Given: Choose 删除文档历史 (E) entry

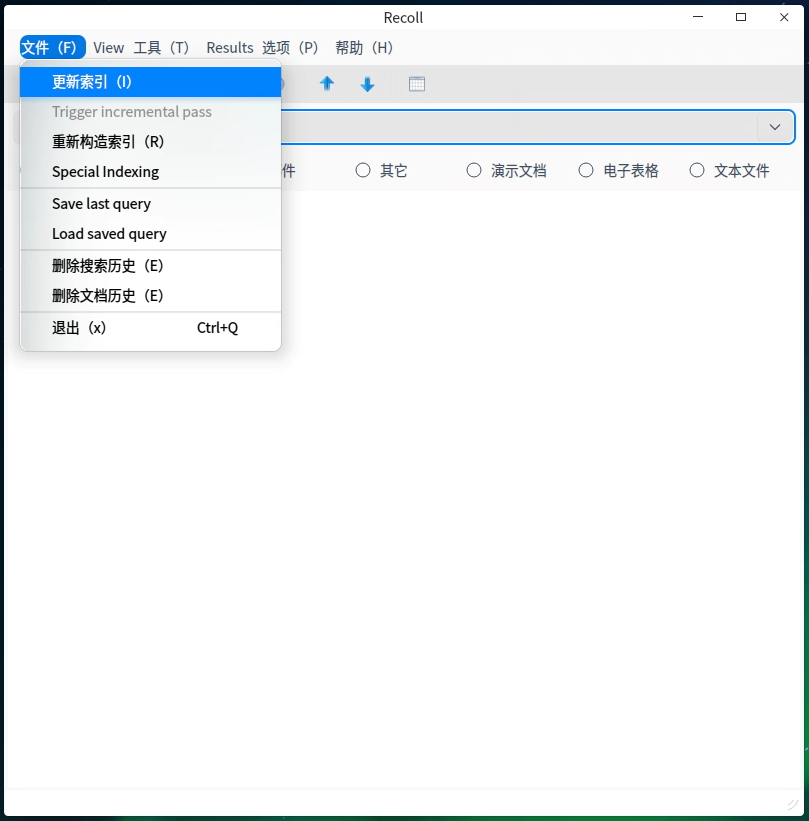Looking at the screenshot, I should 150,296.
